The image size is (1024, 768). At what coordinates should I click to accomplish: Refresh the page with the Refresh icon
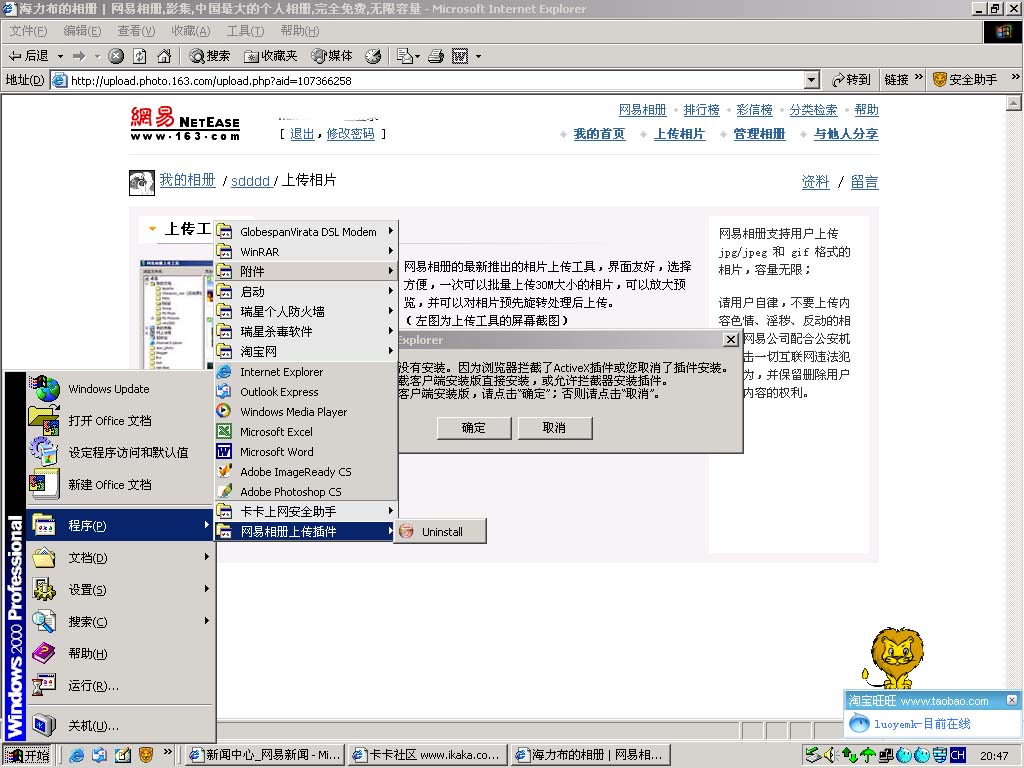click(x=140, y=56)
